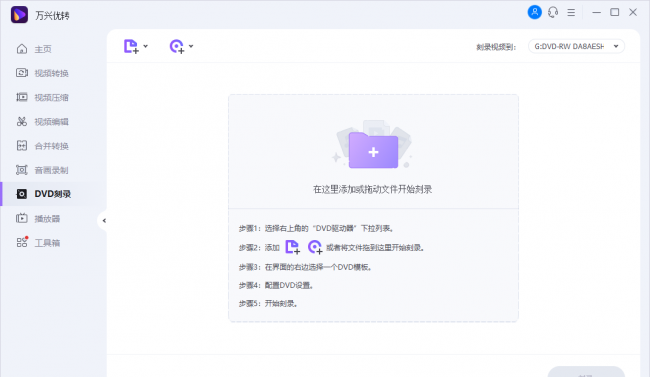Click the video convert sidebar icon
Viewport: 650px width, 377px height.
pyautogui.click(x=22, y=73)
